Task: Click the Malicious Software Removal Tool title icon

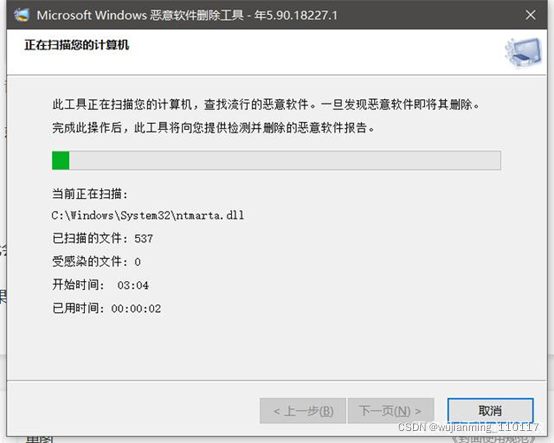Action: point(21,15)
